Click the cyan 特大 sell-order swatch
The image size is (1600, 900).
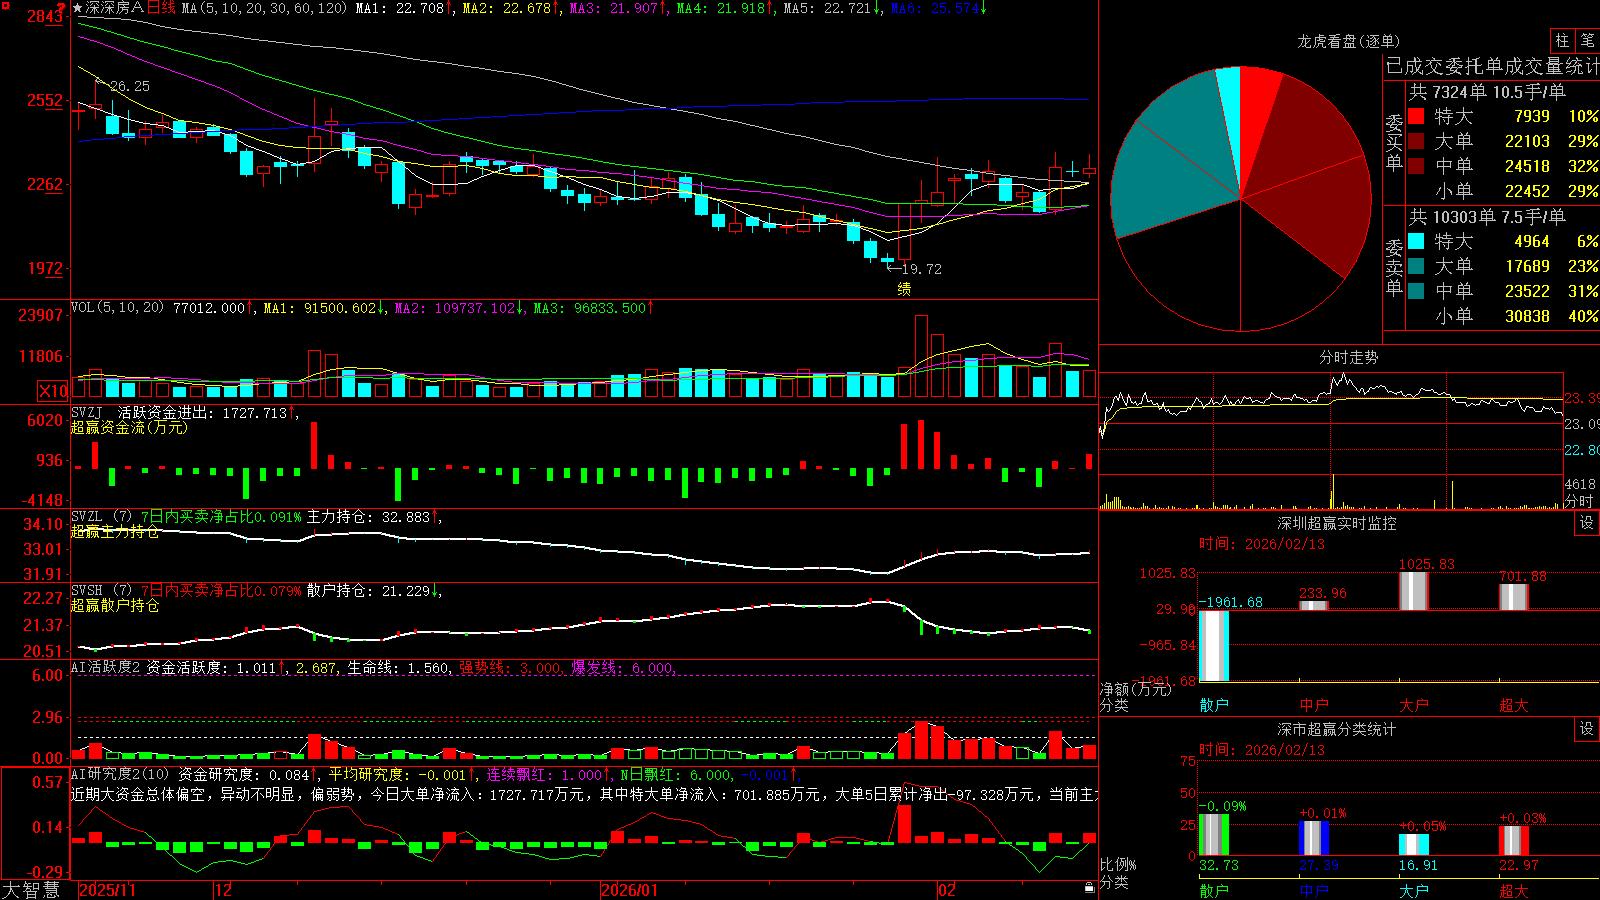pos(1416,241)
